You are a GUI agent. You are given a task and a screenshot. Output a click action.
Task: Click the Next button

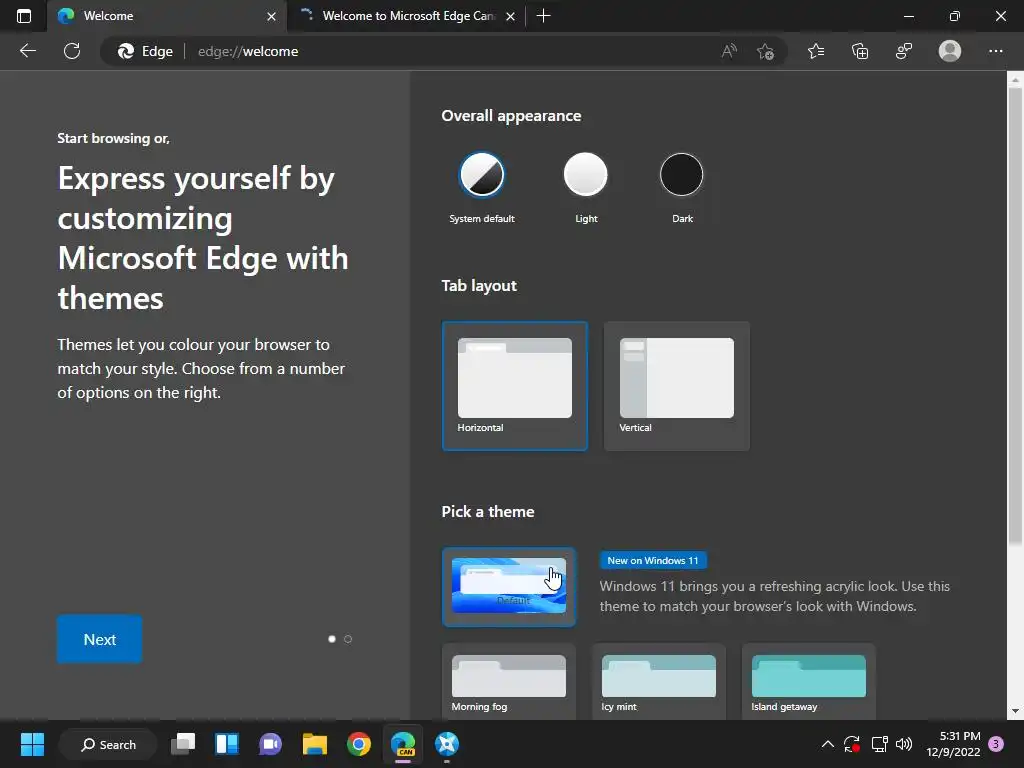click(x=99, y=639)
